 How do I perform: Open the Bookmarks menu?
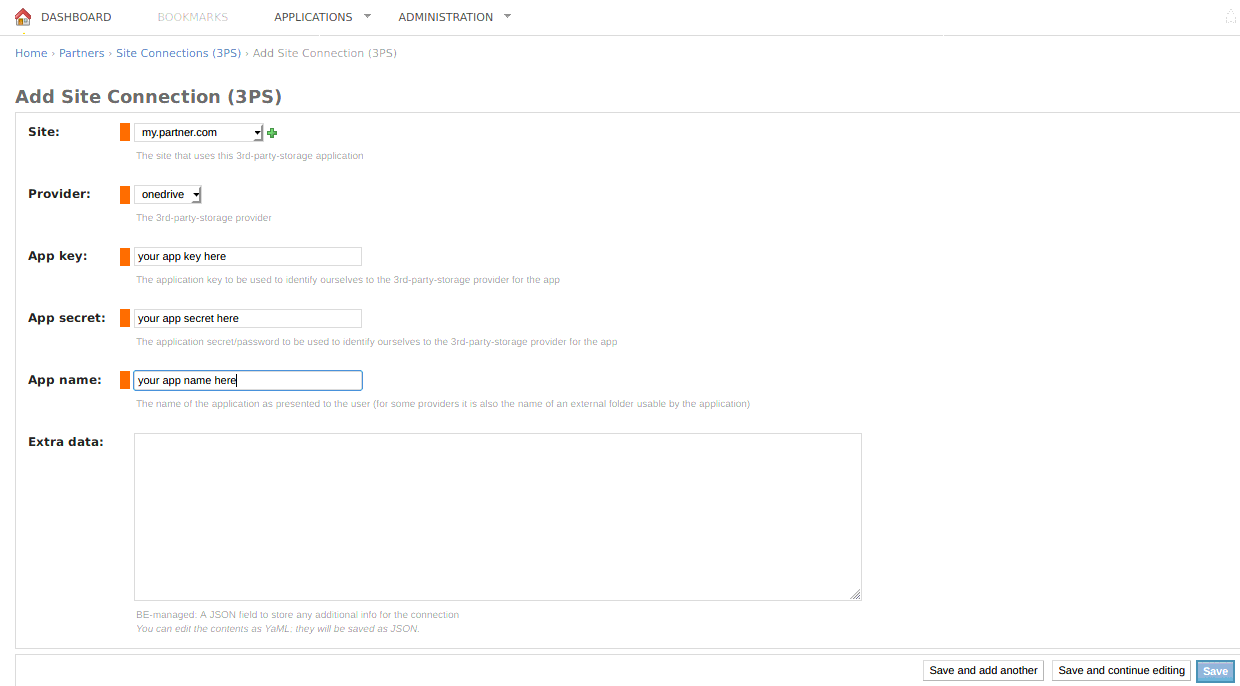click(193, 17)
